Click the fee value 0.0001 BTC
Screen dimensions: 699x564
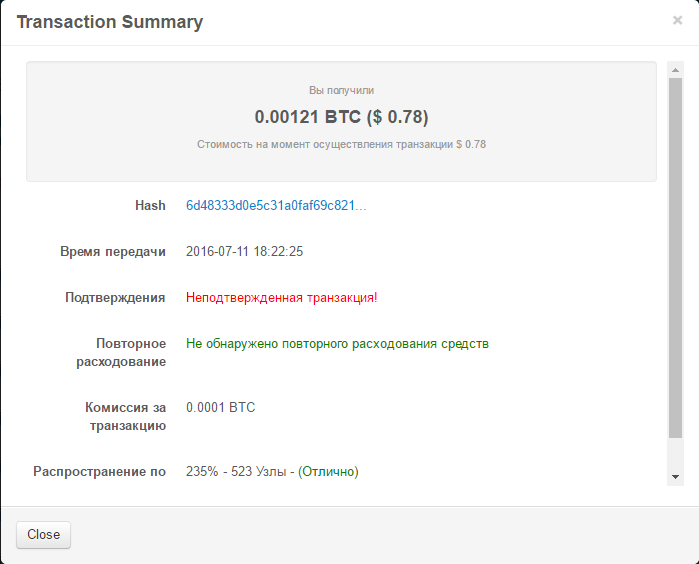[x=220, y=407]
